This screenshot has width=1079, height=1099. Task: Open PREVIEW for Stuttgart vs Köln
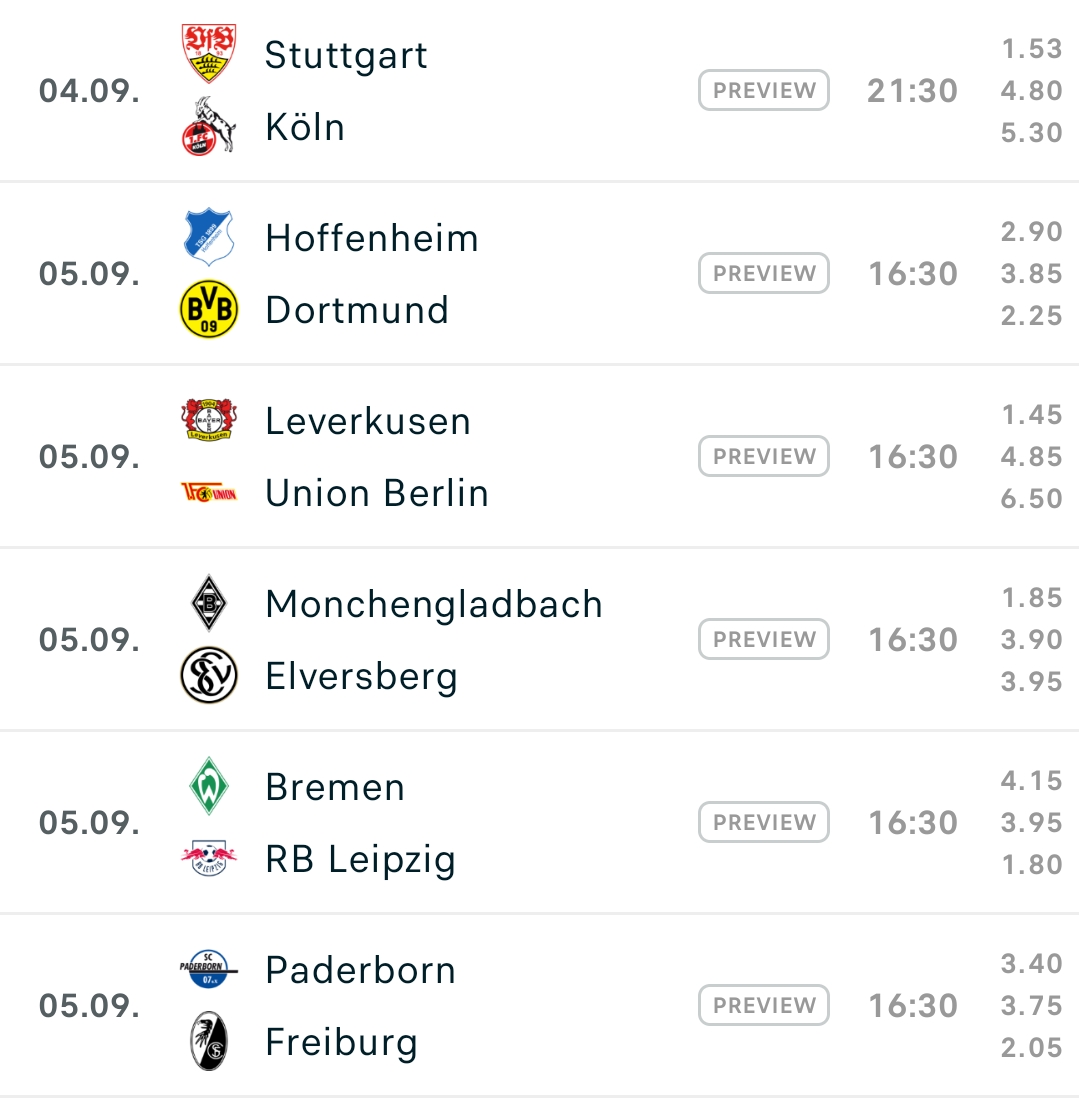tap(764, 90)
